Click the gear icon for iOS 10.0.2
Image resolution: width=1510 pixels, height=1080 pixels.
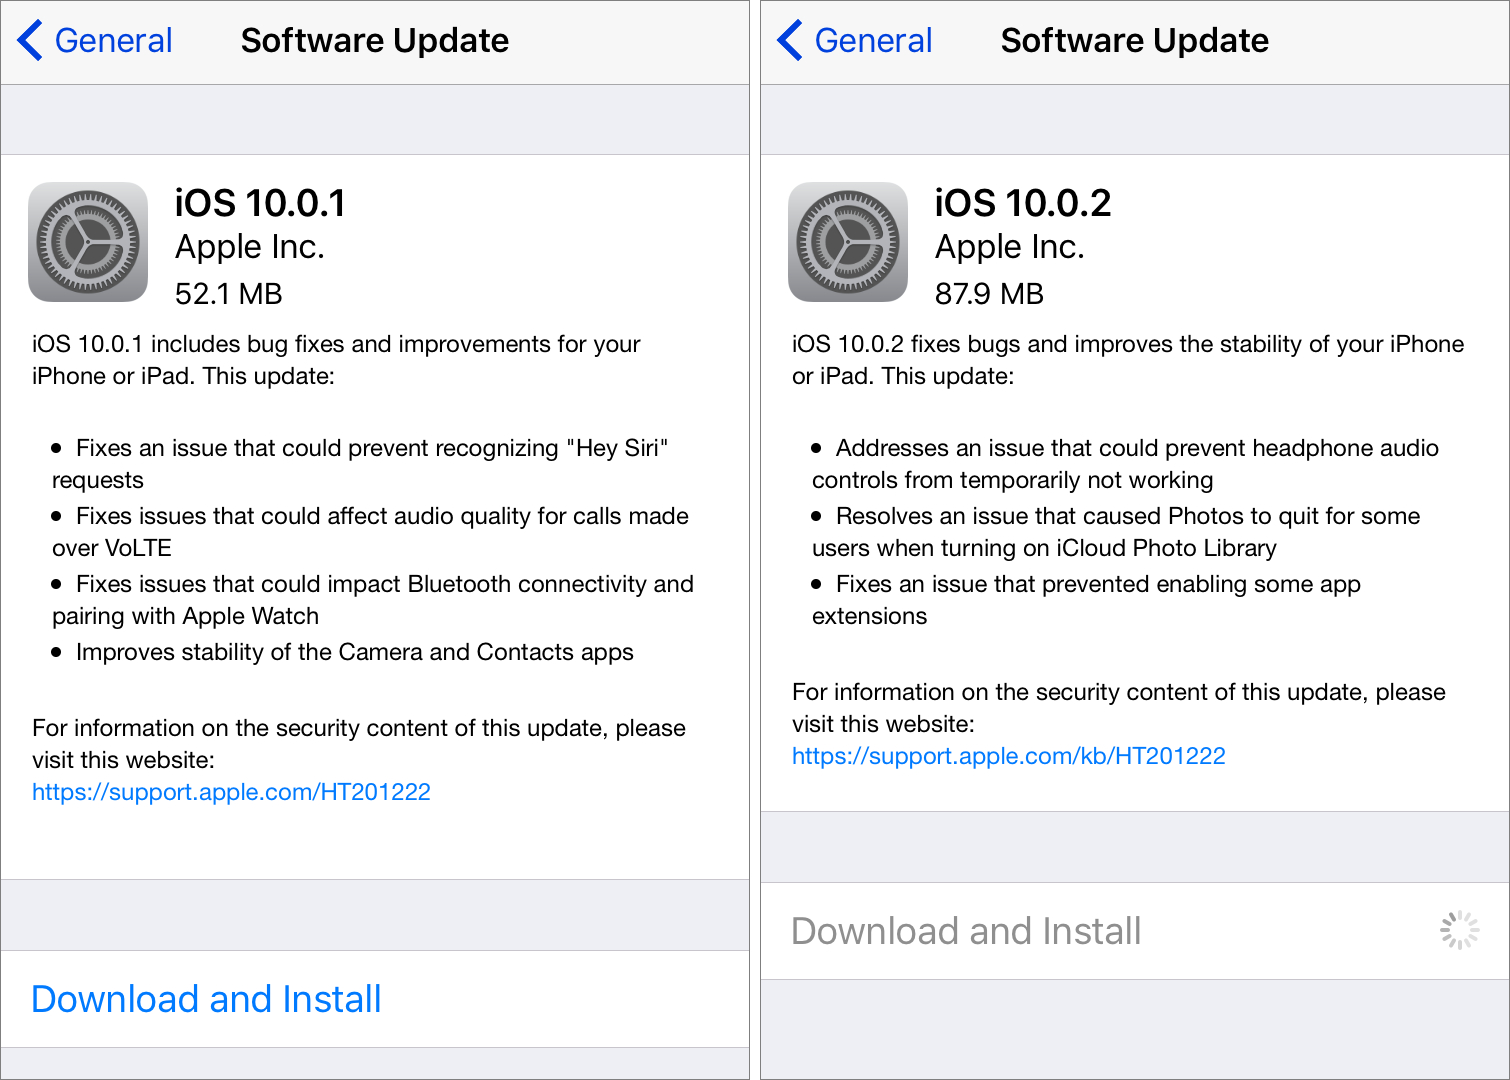tap(848, 242)
